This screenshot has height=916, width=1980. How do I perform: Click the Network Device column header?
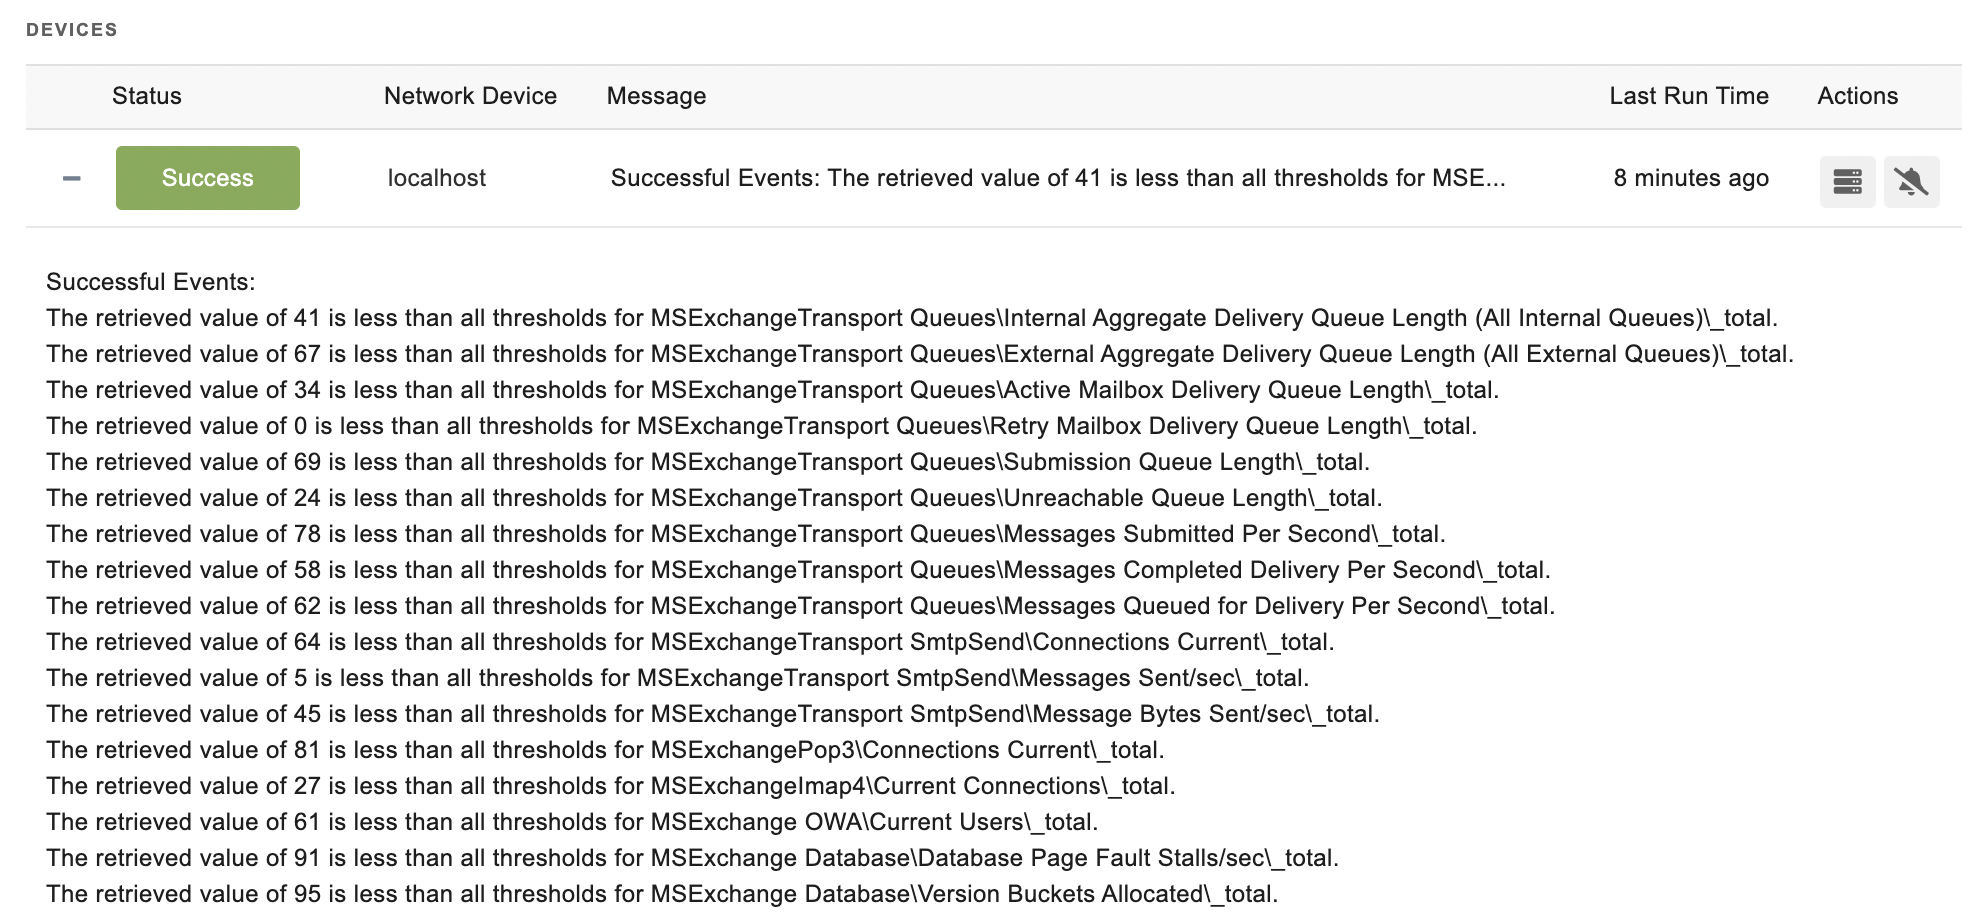coord(470,96)
